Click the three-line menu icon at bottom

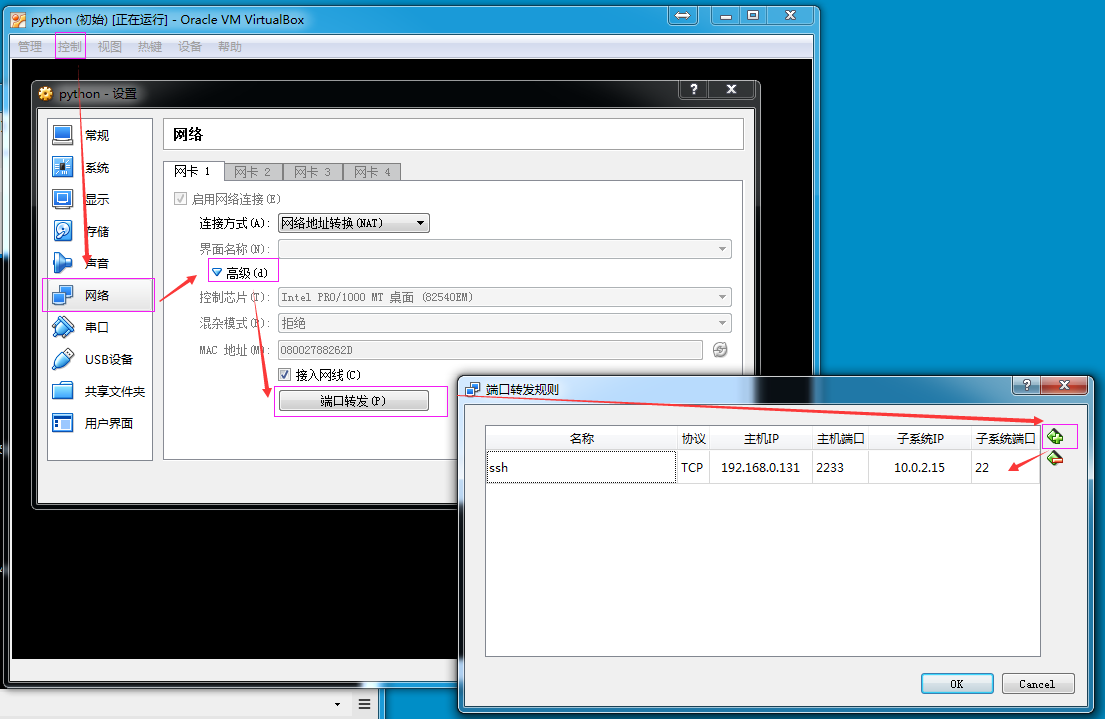coord(364,703)
